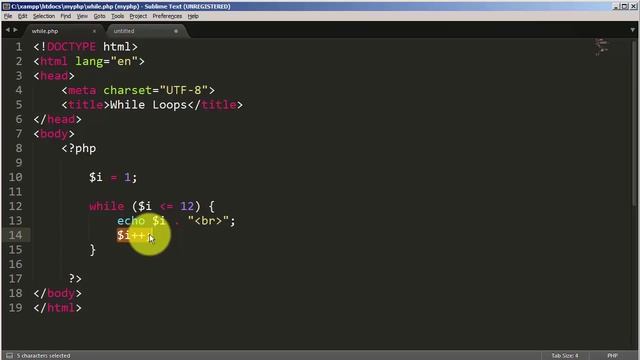Open the Project menu
Screen dimensions: 640x360
tap(138, 16)
